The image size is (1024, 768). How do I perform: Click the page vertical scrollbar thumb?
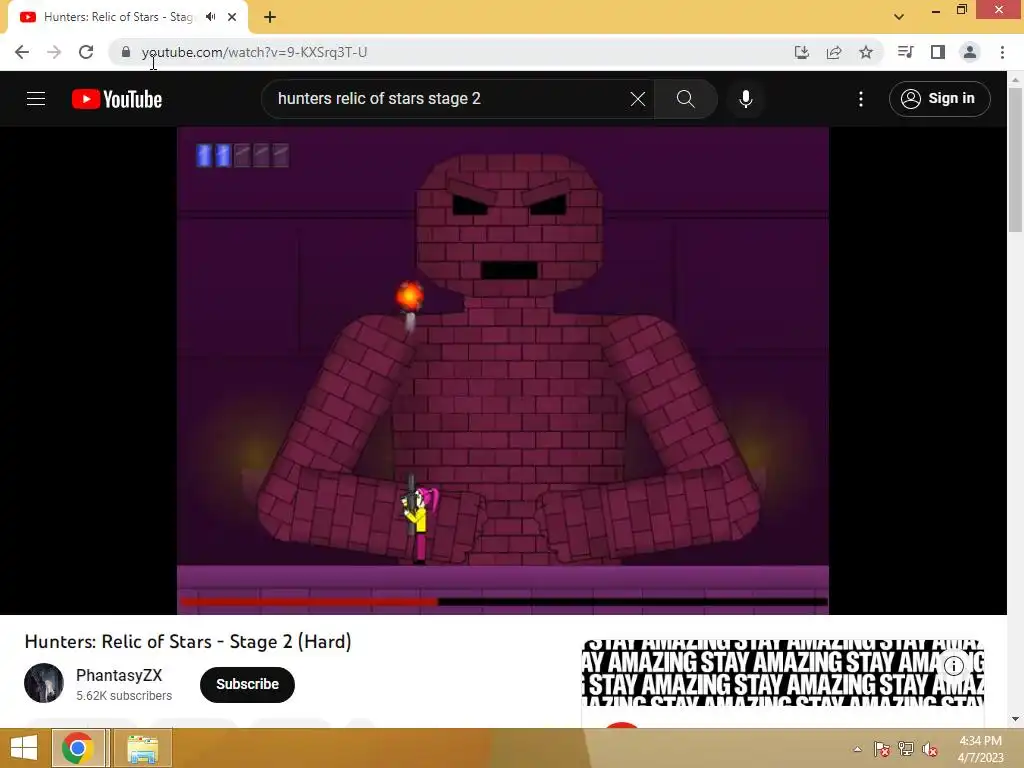1015,159
